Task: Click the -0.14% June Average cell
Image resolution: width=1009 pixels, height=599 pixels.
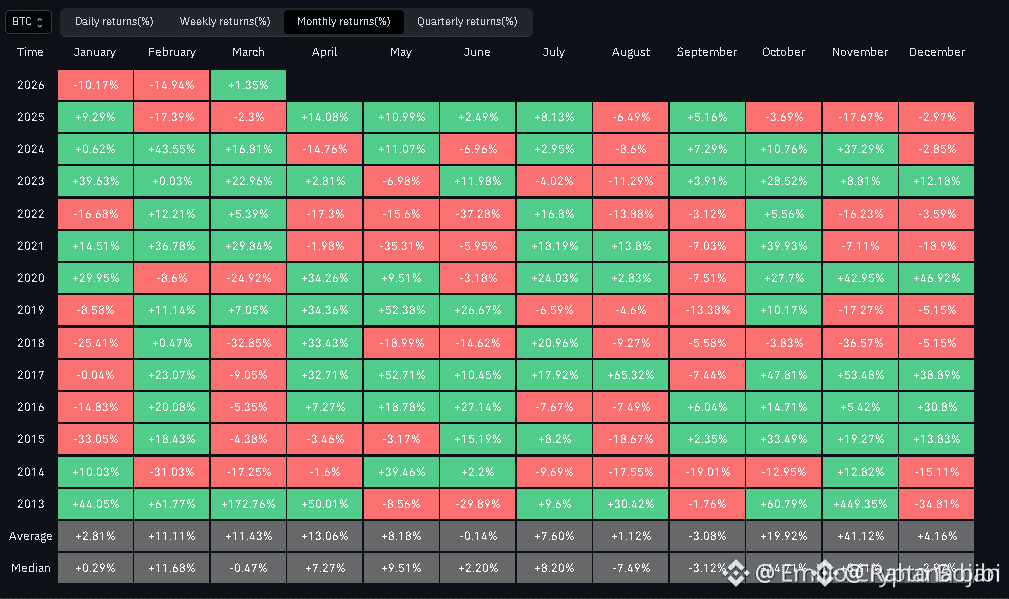Action: [x=477, y=537]
